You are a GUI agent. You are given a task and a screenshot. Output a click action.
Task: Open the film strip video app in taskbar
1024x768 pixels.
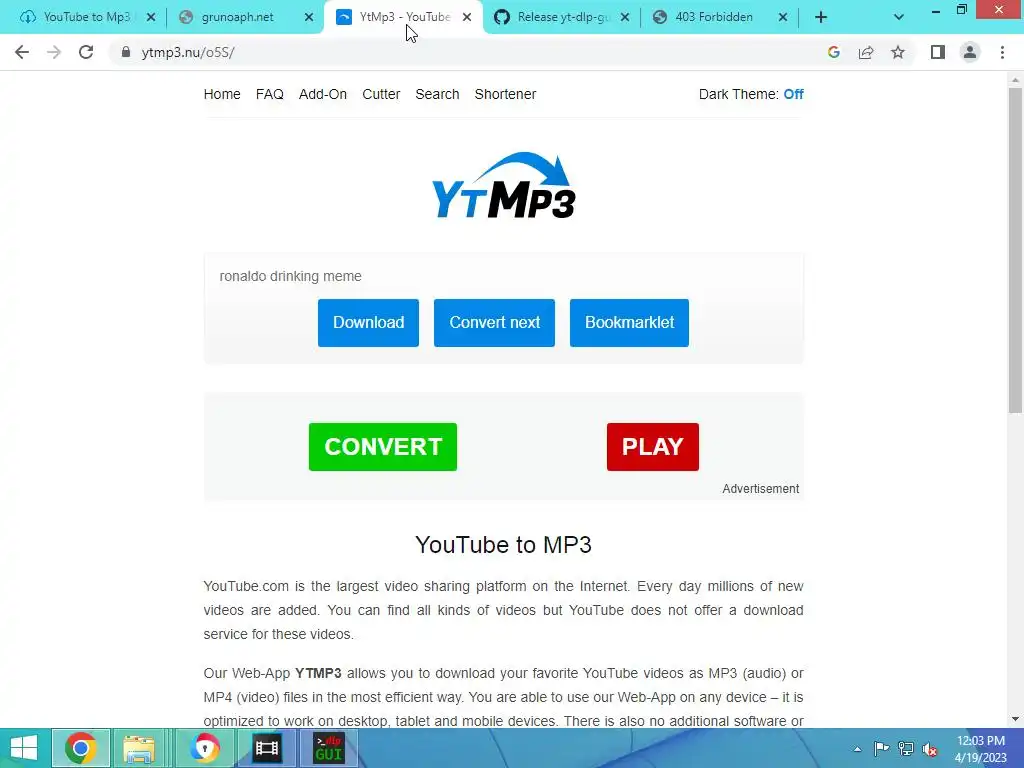[x=266, y=748]
